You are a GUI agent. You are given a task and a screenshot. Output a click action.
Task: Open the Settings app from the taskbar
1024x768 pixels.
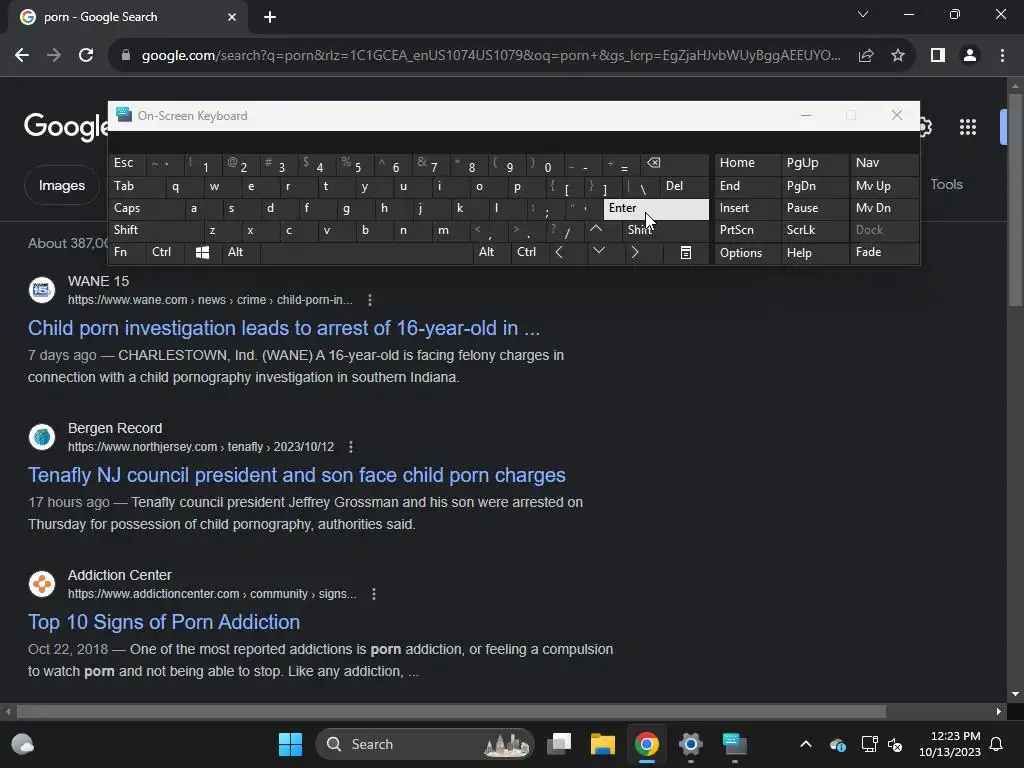(x=690, y=744)
